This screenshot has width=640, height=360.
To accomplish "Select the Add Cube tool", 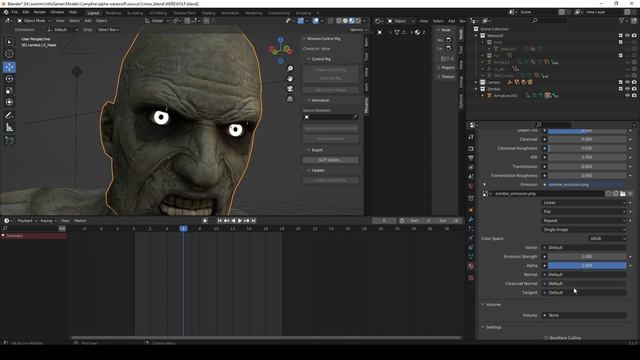I will (x=9, y=141).
